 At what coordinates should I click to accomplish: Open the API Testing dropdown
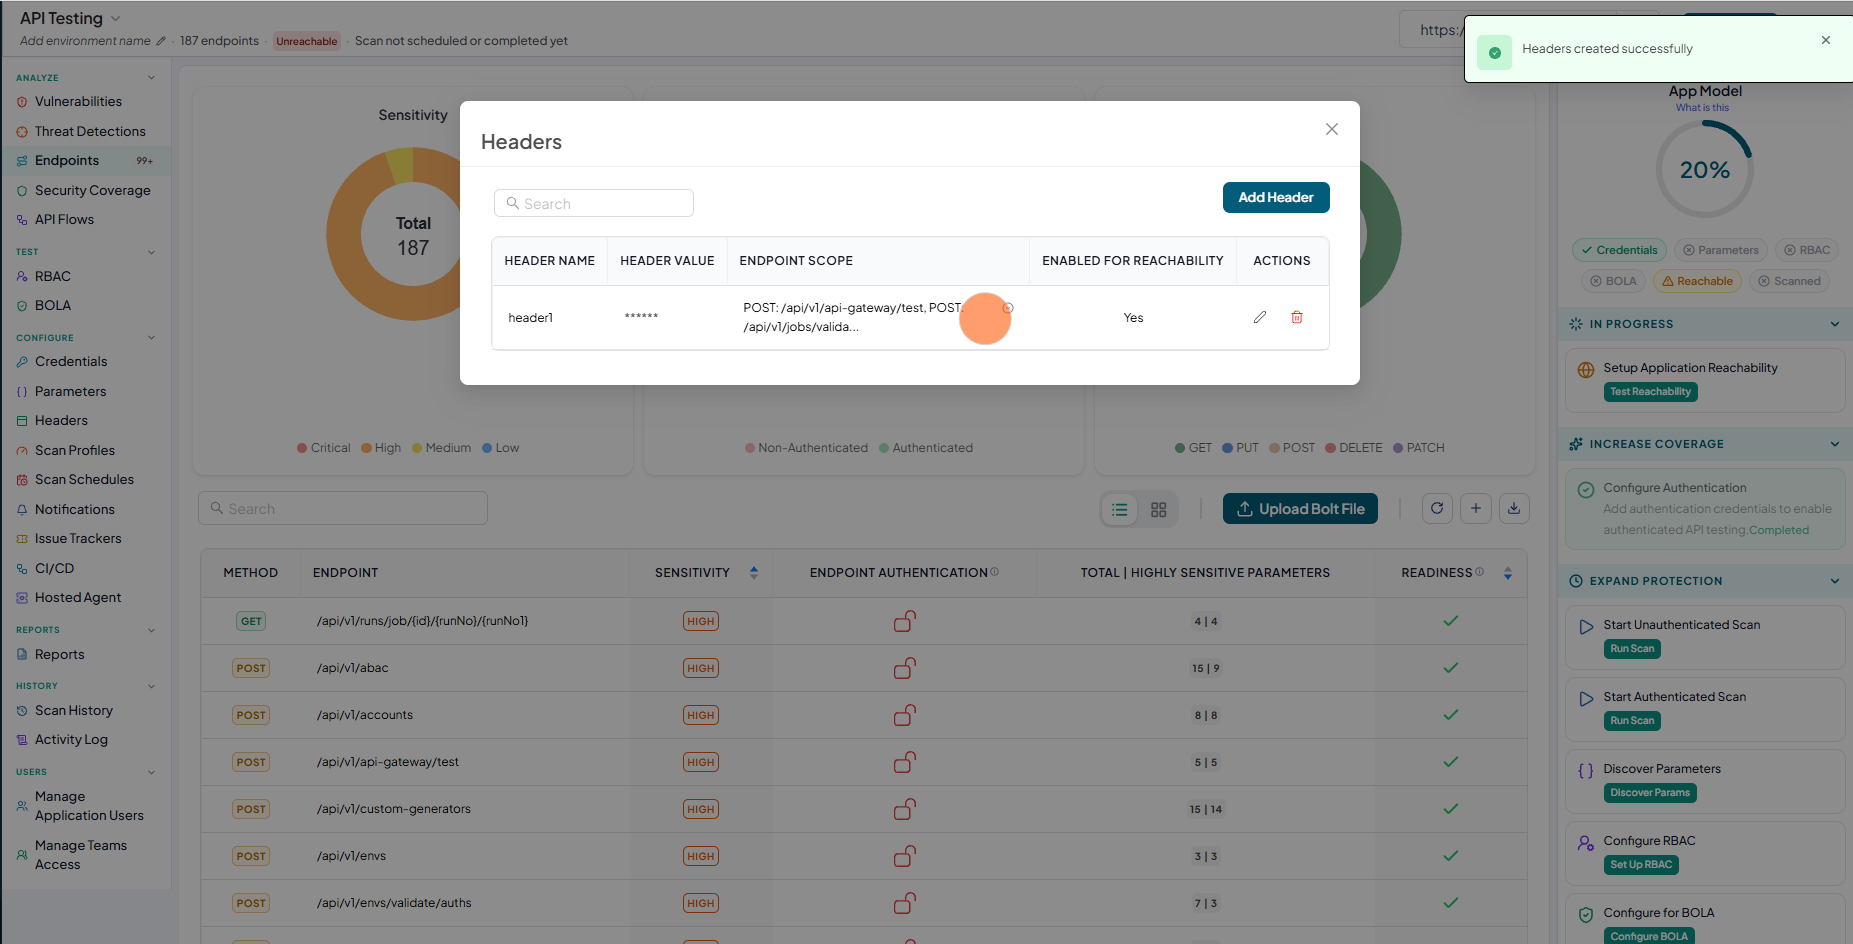(x=115, y=18)
